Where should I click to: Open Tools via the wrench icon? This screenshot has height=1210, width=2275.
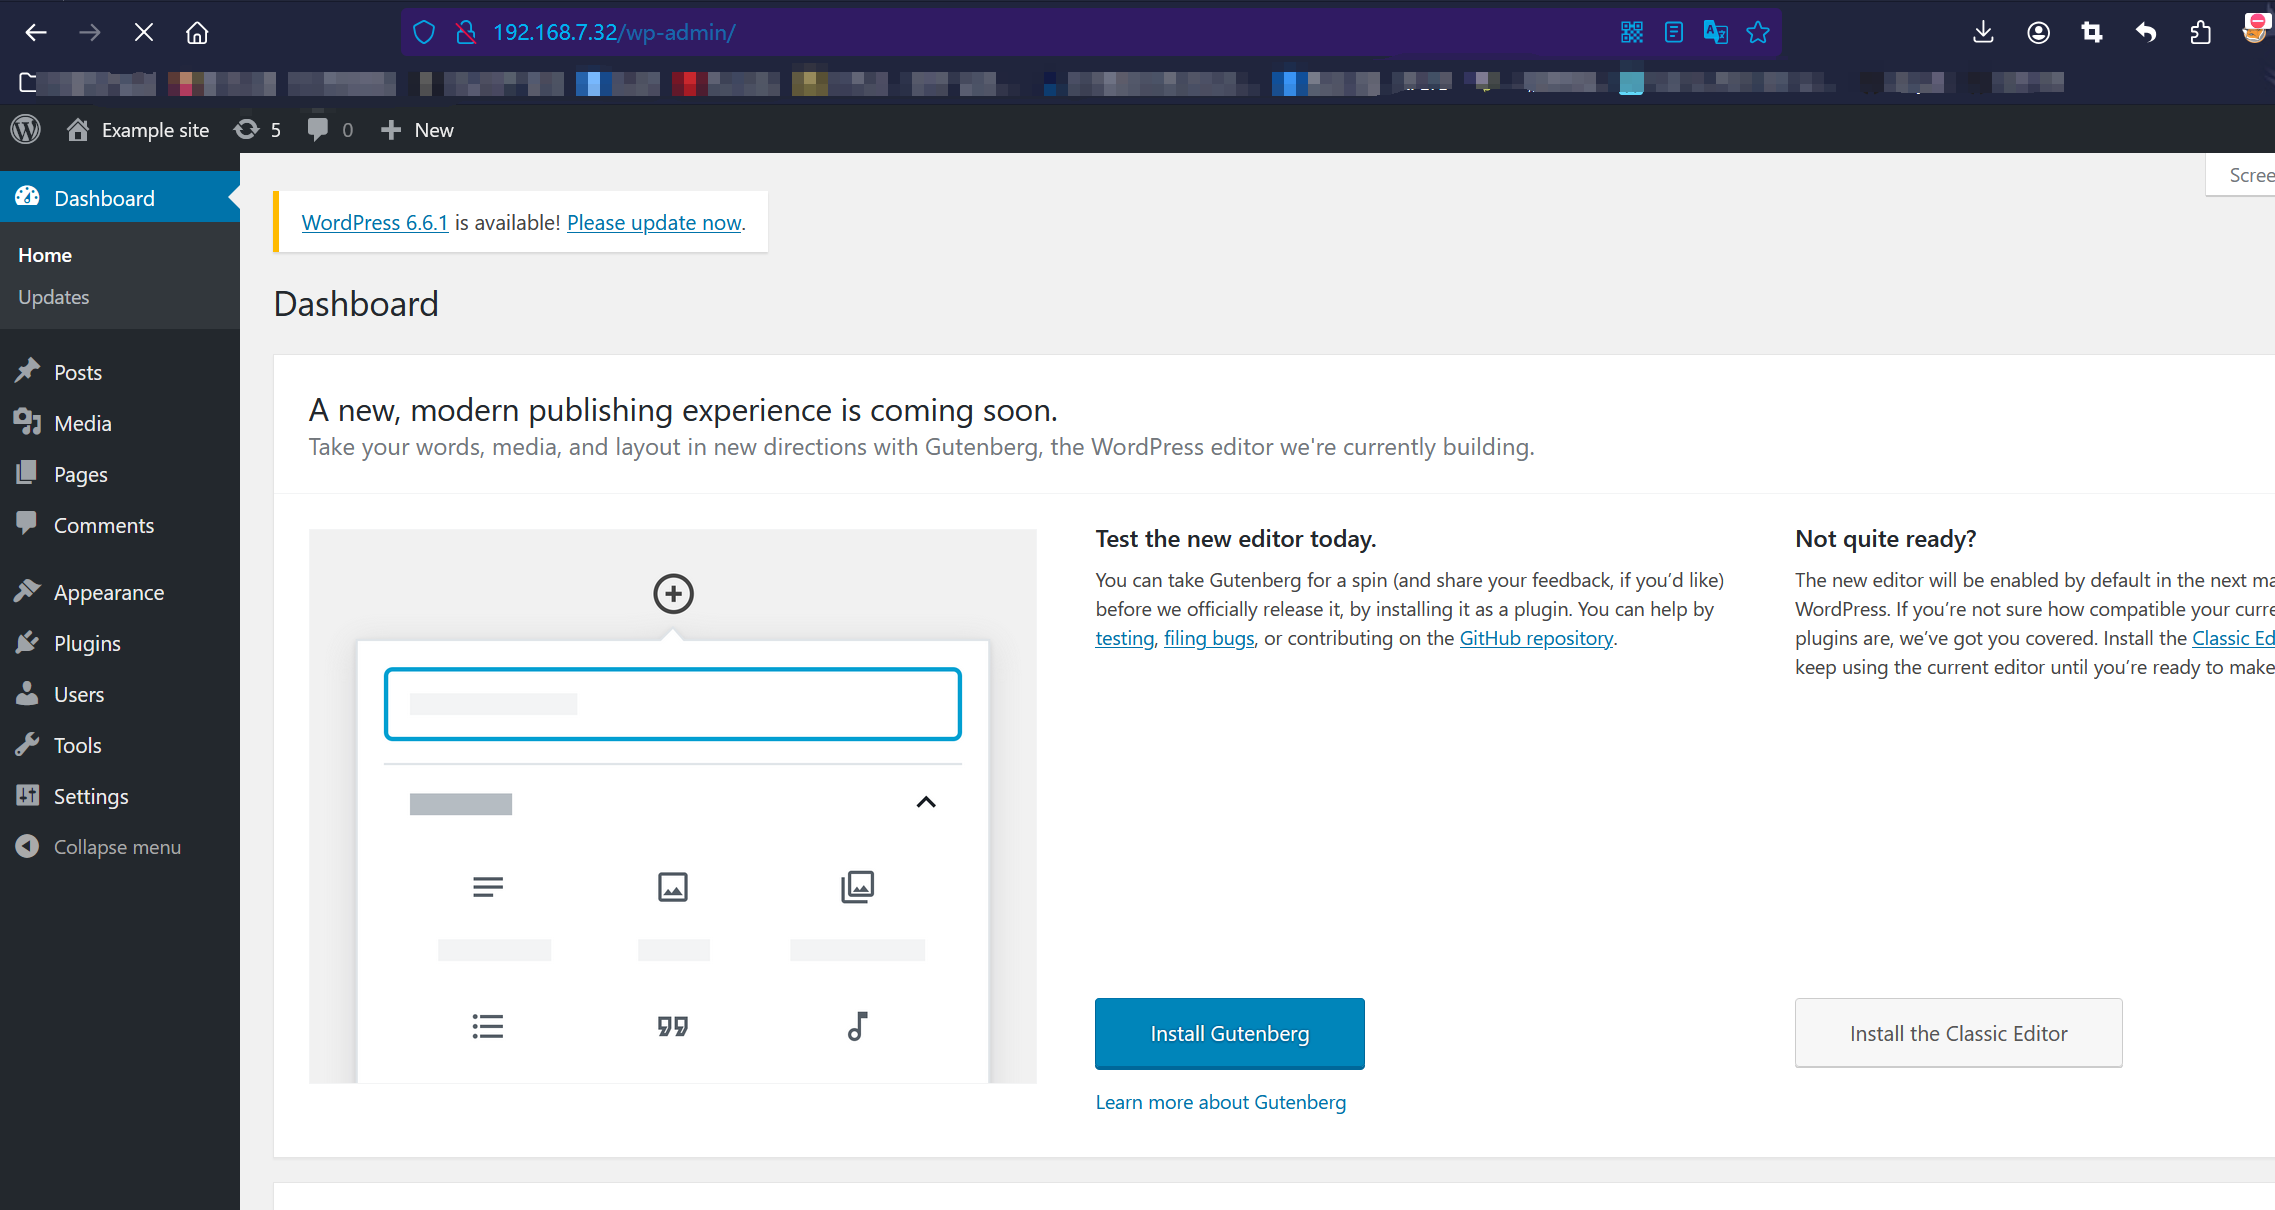[28, 744]
